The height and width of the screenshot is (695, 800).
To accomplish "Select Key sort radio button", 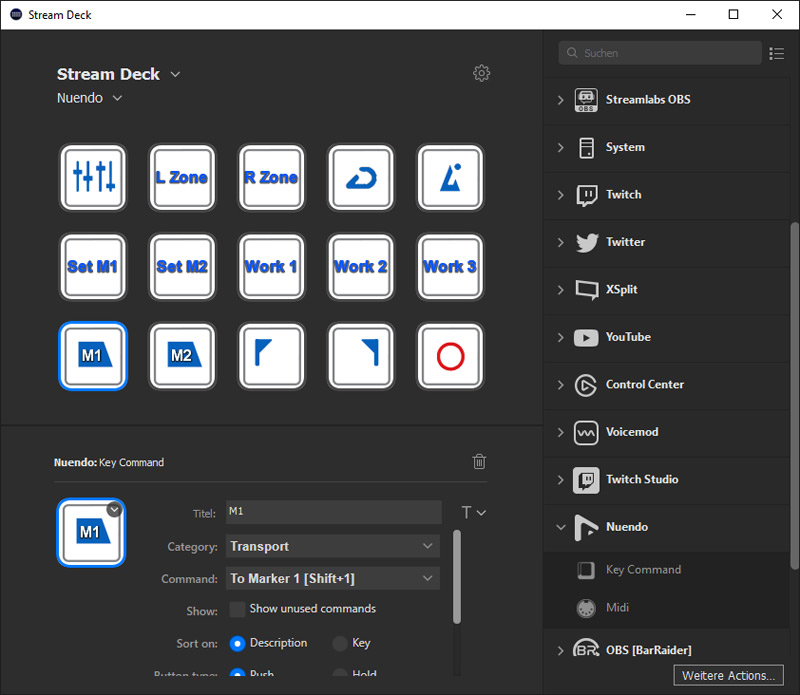I will pyautogui.click(x=340, y=643).
